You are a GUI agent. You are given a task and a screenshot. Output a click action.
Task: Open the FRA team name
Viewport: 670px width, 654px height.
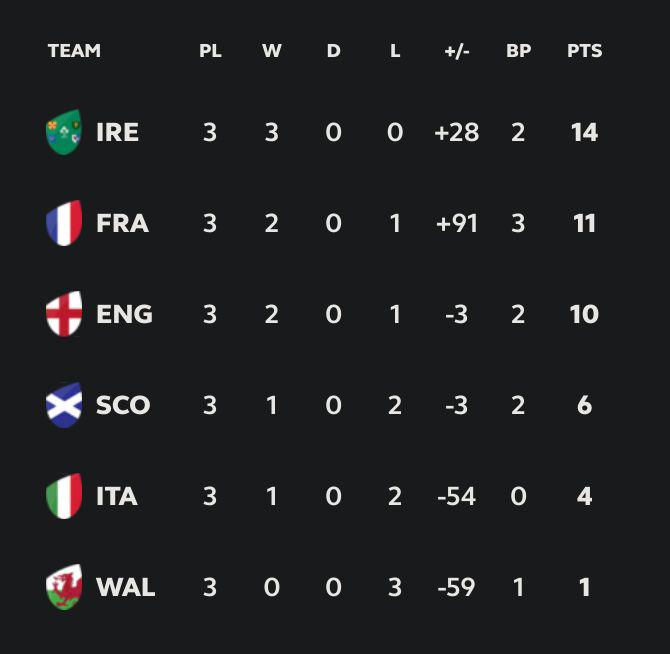(x=123, y=223)
